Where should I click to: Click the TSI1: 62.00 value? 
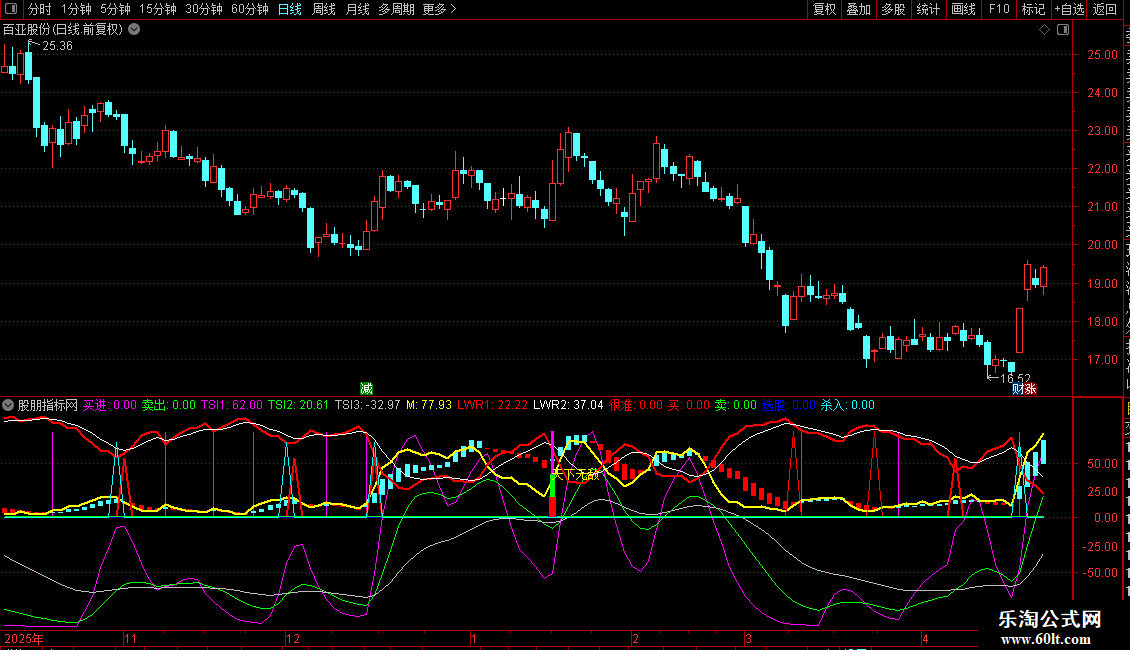click(231, 405)
